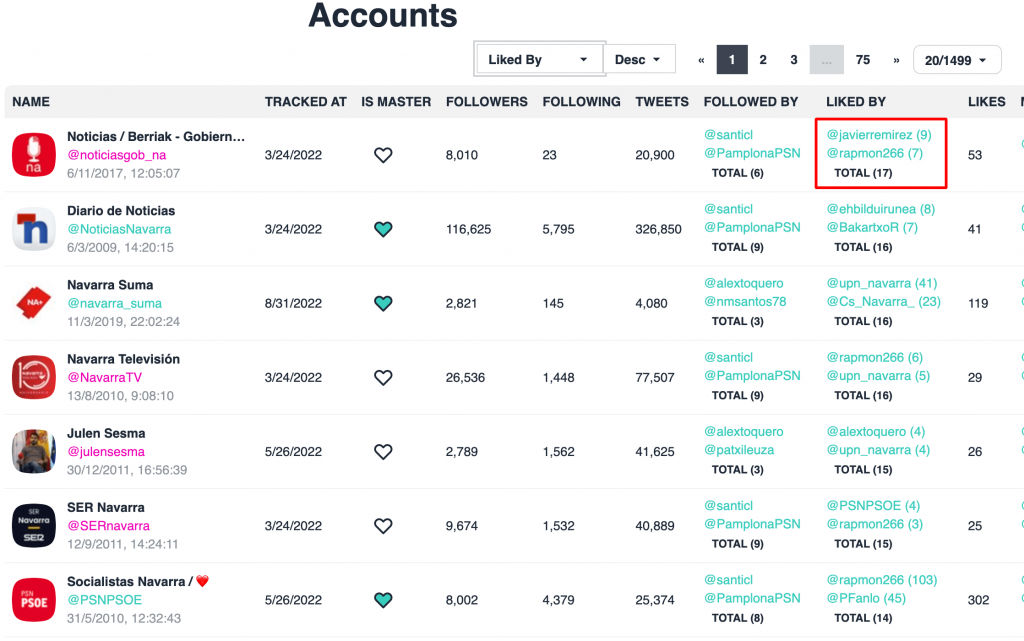Toggle master heart for Navarra Suma
1024x641 pixels.
coord(383,304)
